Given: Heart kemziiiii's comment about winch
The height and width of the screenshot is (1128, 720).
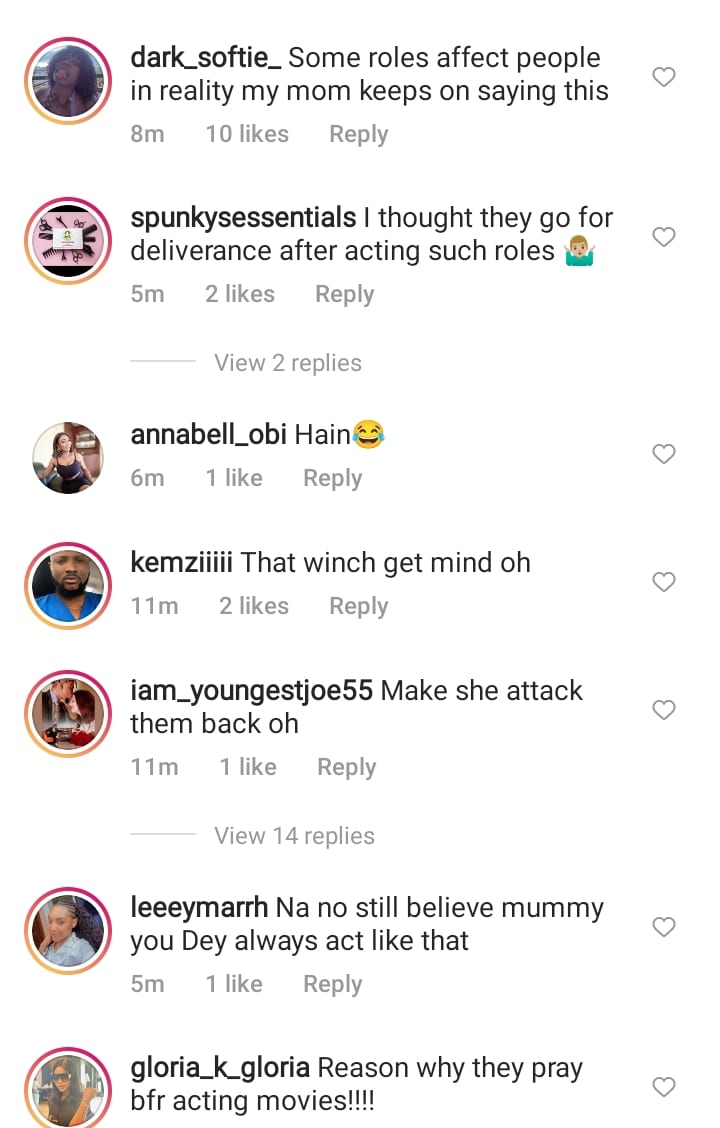Looking at the screenshot, I should 664,582.
